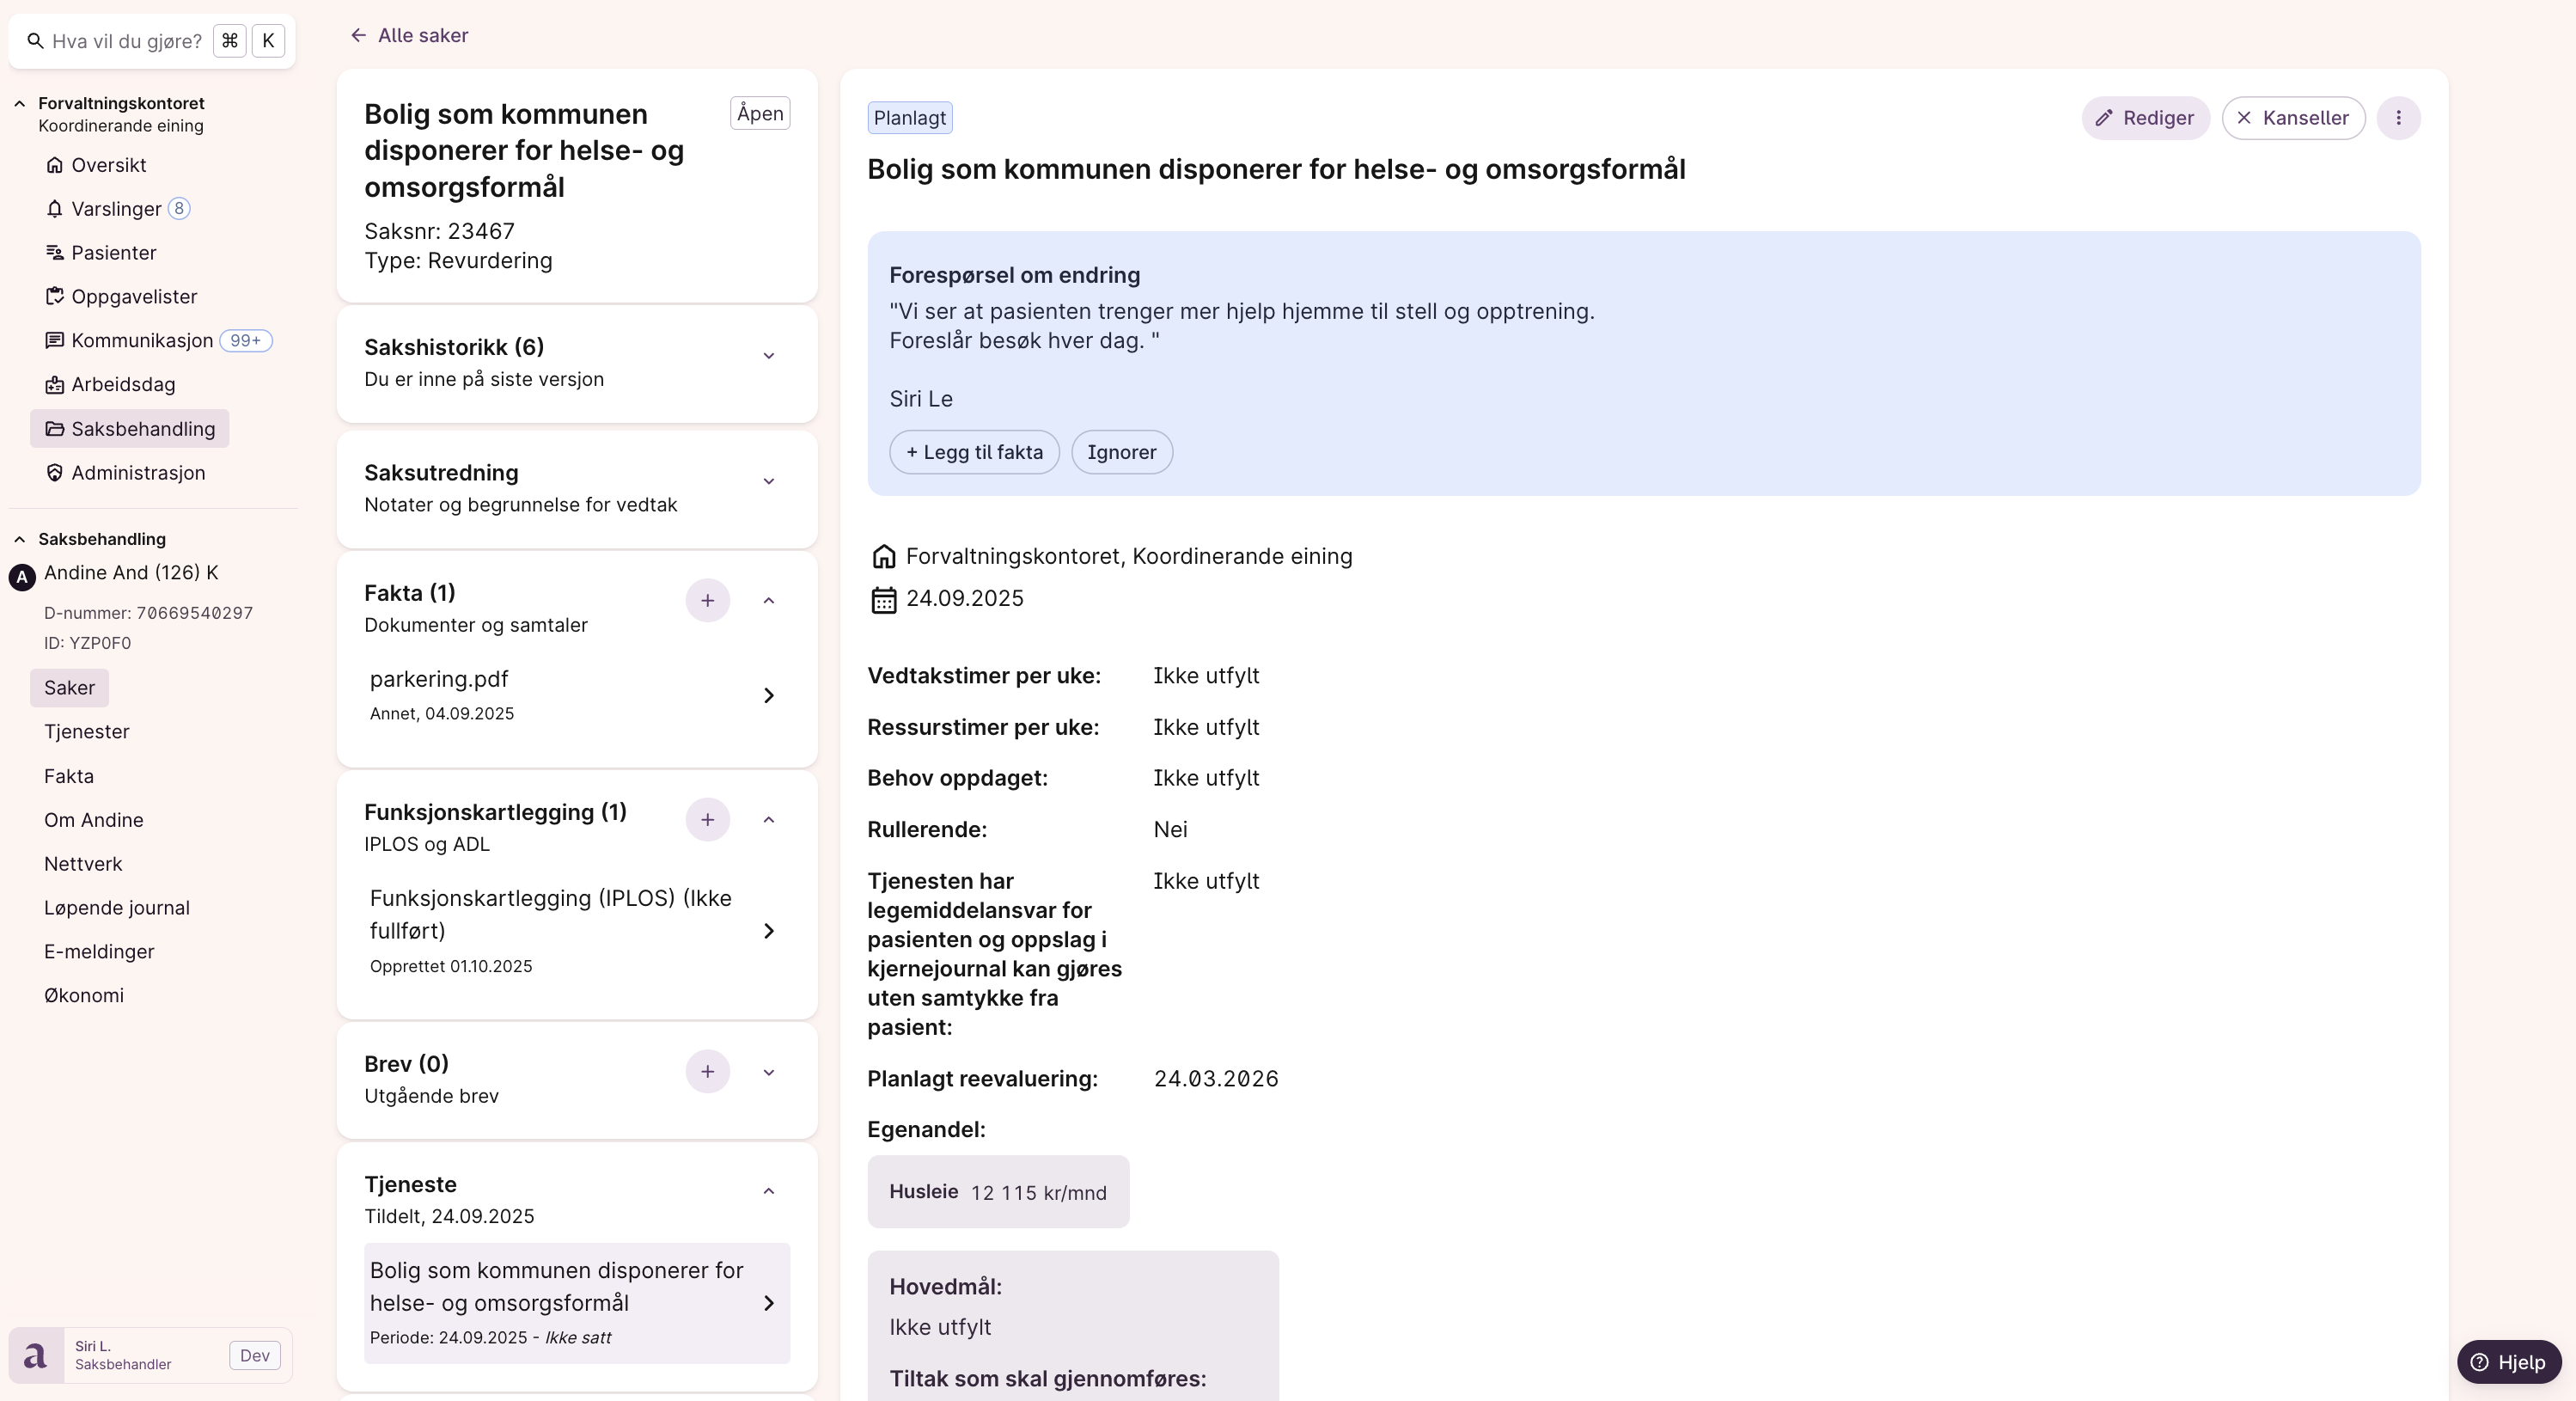Select Løpende journal menu item

click(x=117, y=908)
